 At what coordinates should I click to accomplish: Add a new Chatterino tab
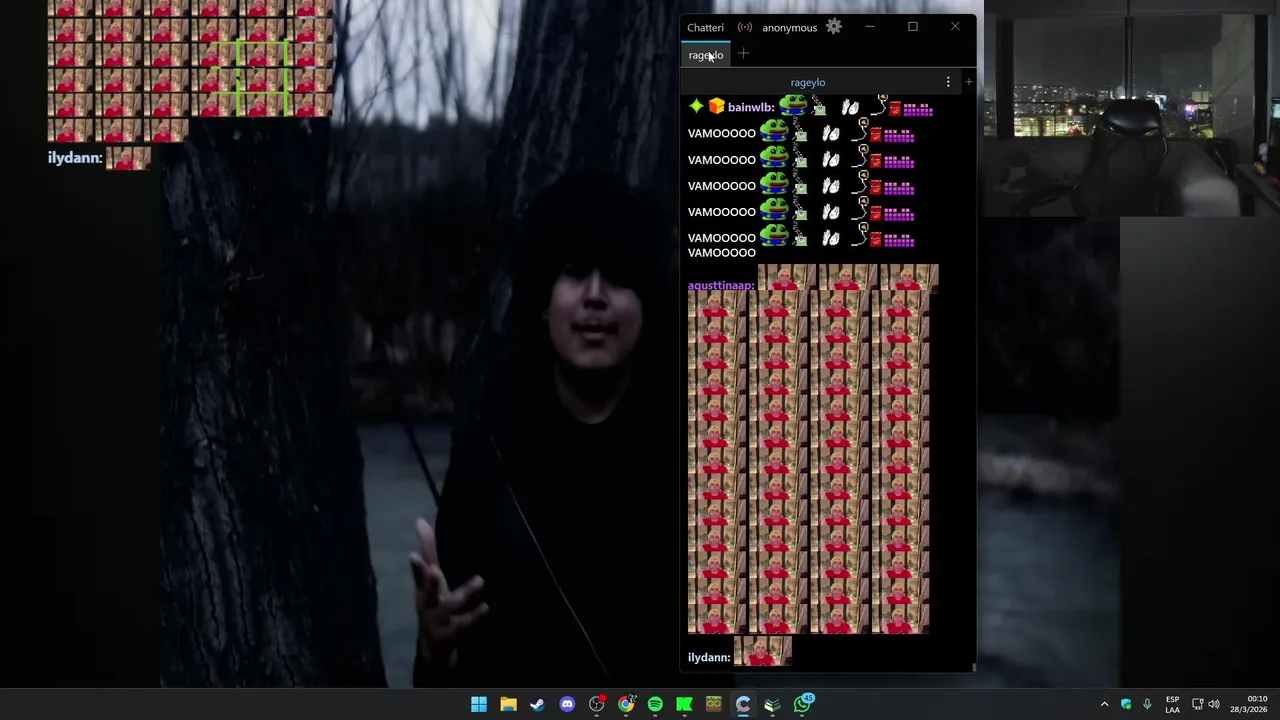[x=743, y=54]
